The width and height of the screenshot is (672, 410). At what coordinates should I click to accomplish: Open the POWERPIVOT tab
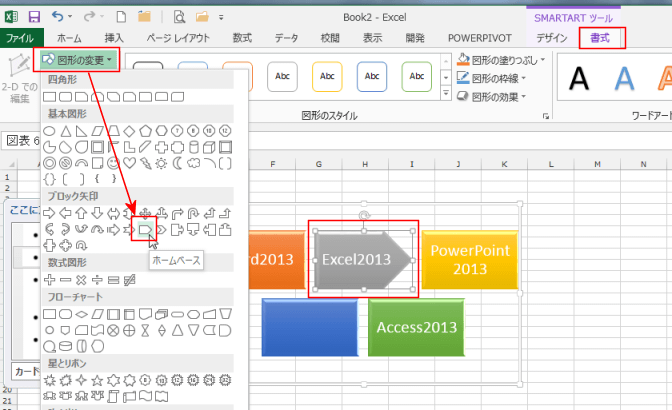[x=480, y=38]
